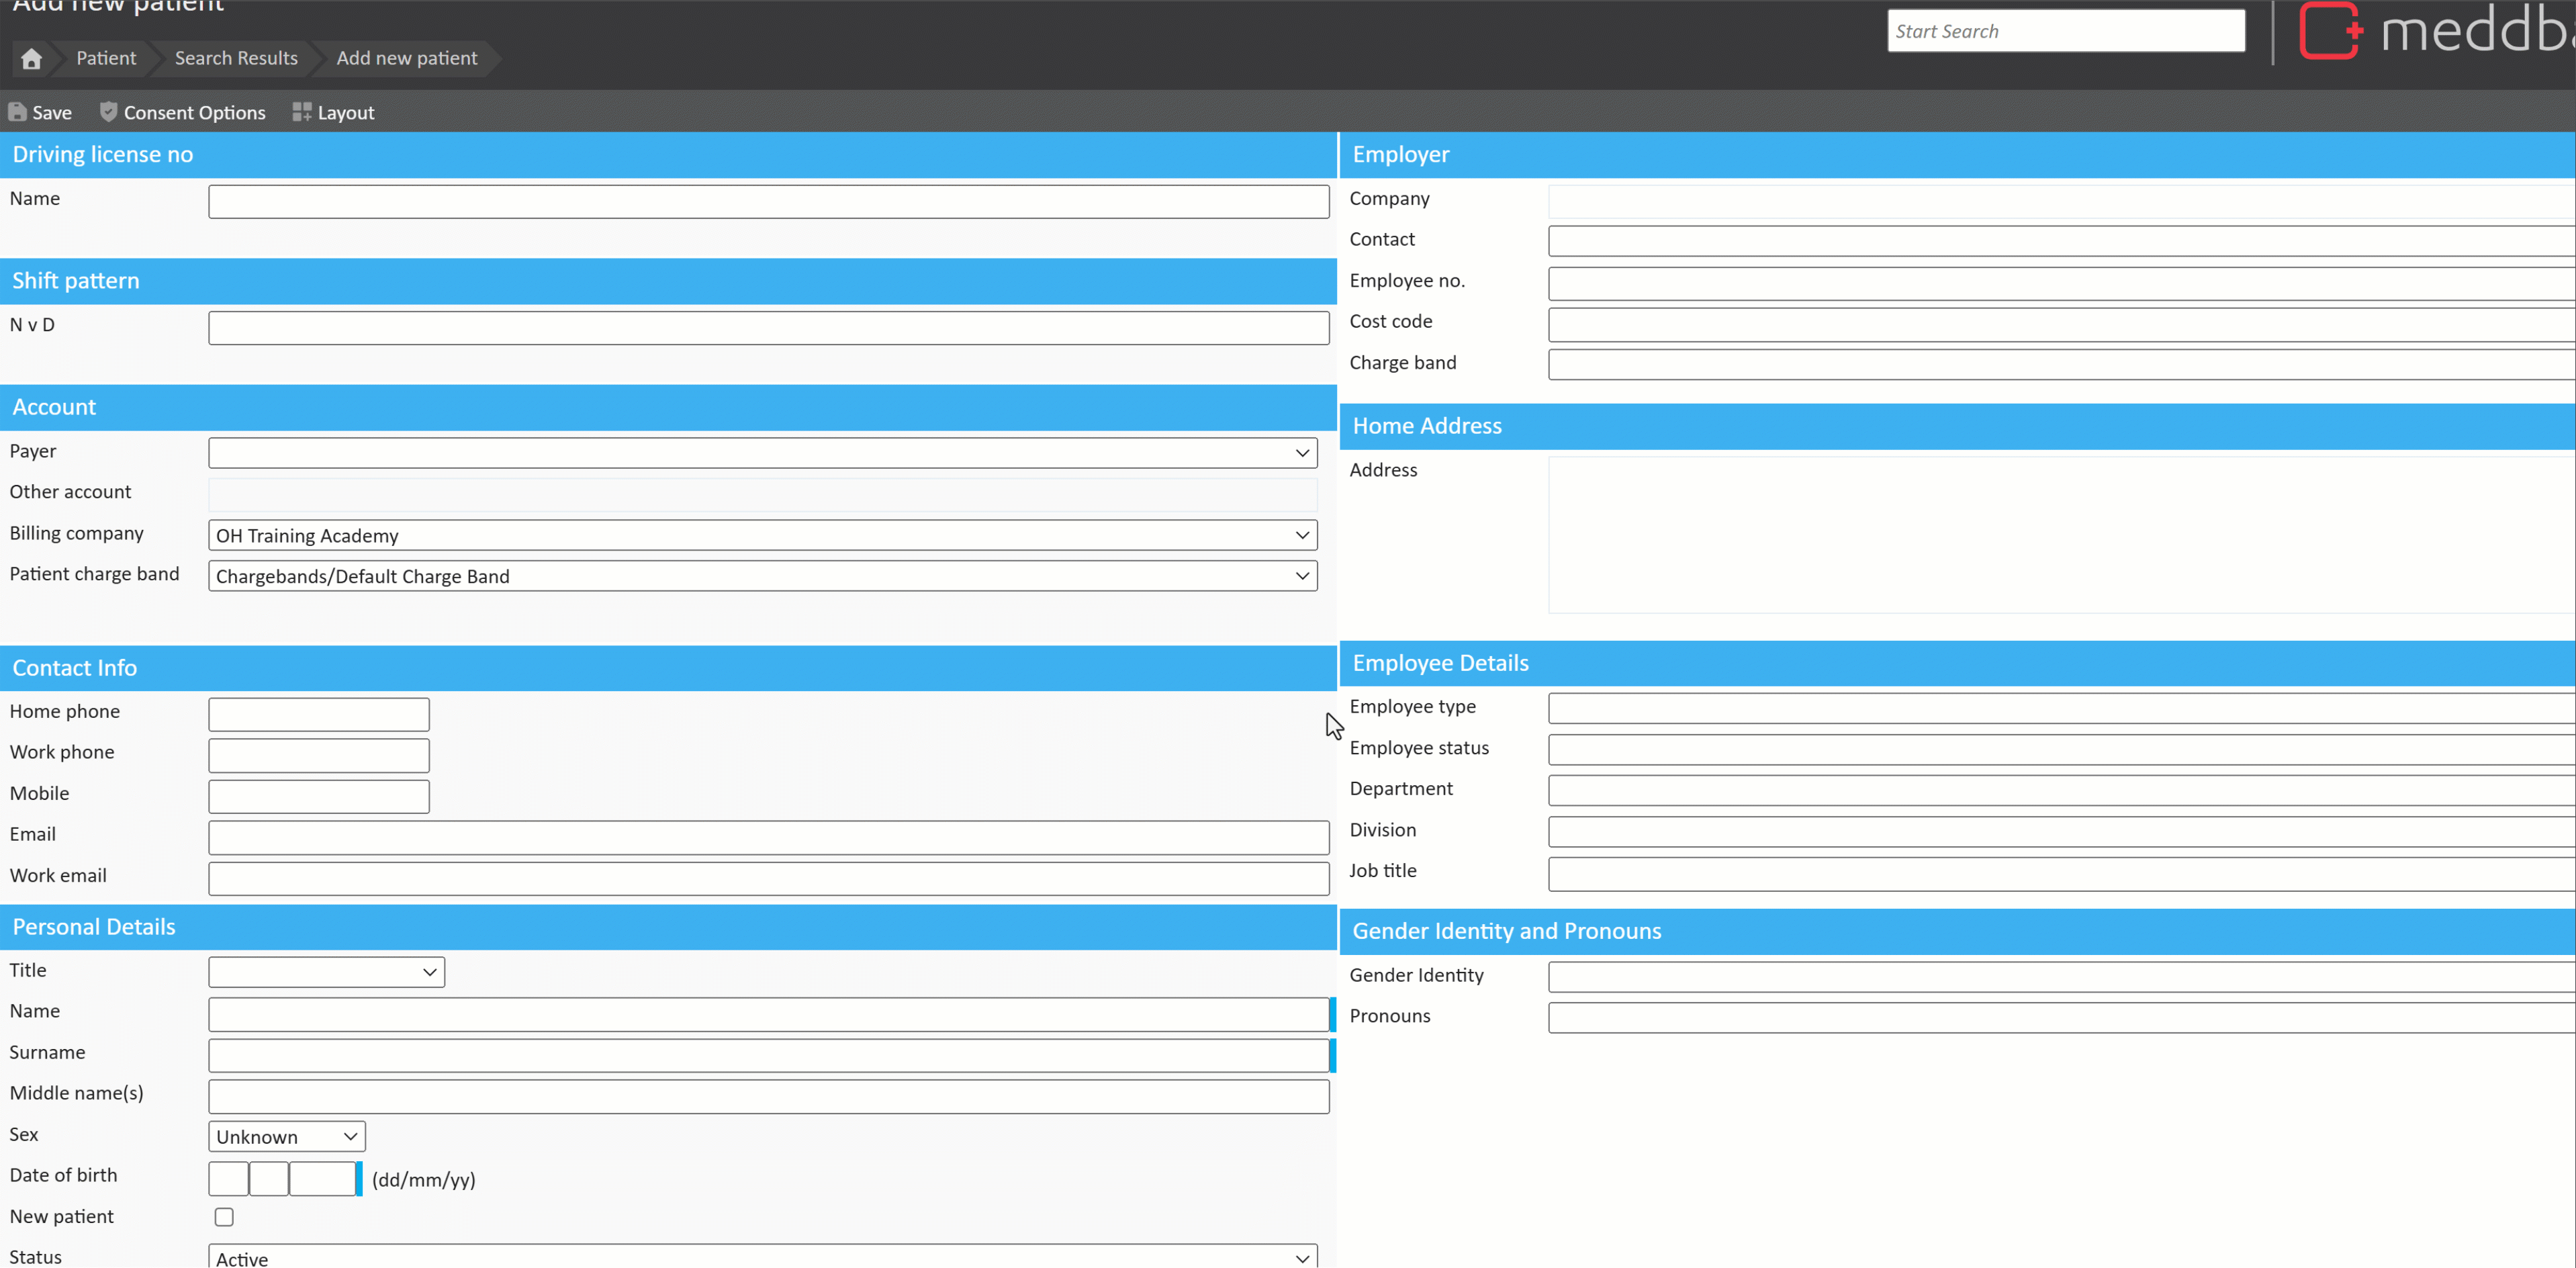
Task: Expand the Billing company dropdown
Action: click(762, 535)
